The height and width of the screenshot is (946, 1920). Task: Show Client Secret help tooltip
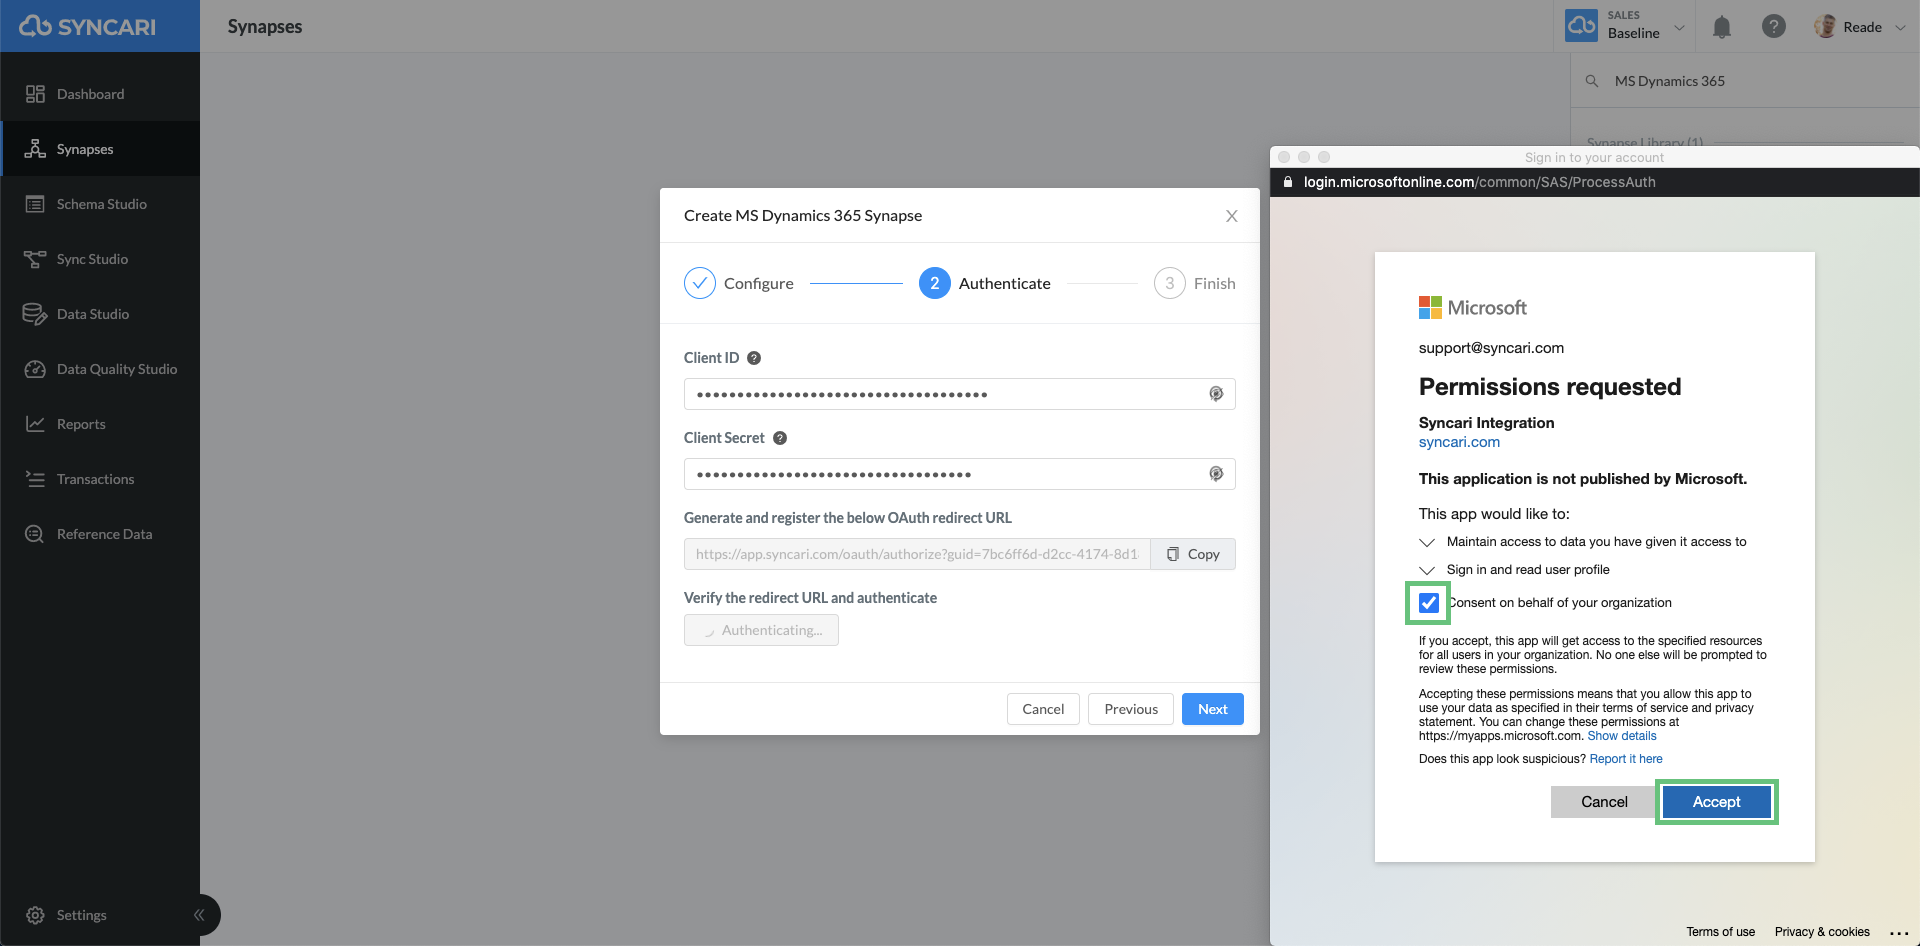pos(780,438)
